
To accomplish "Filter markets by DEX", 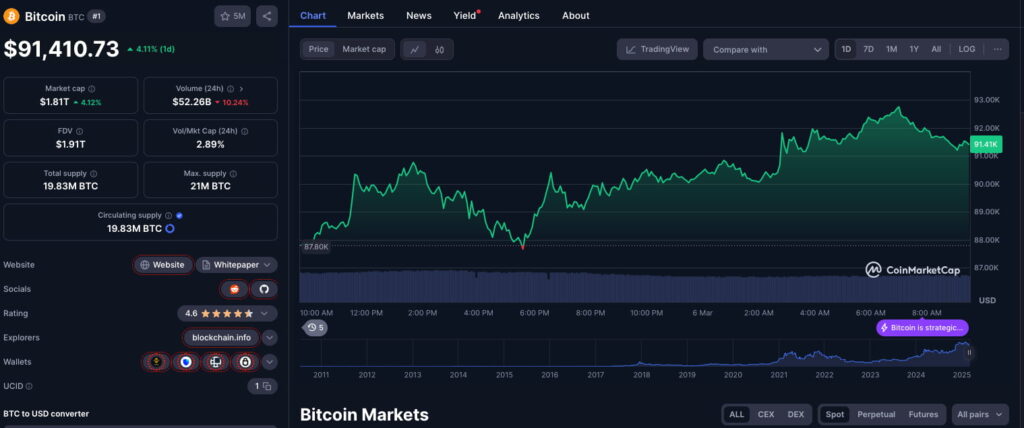I will [x=795, y=414].
